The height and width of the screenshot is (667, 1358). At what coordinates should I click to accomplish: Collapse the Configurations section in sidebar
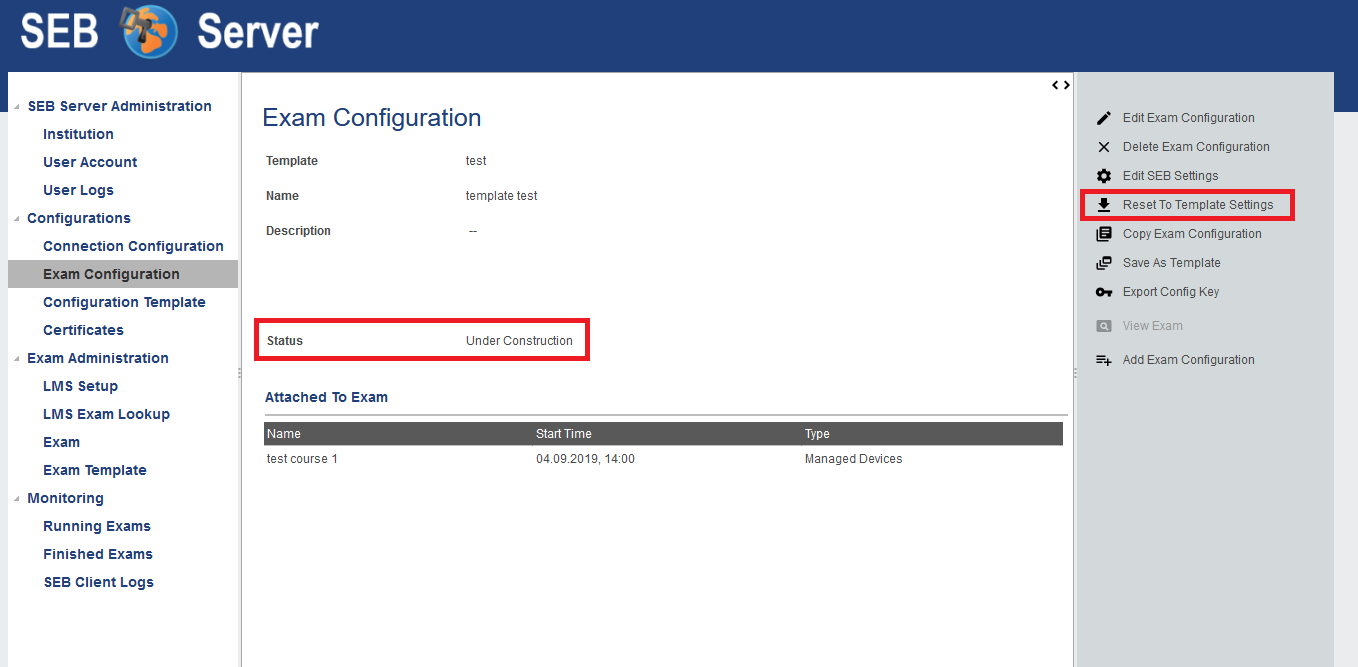tap(16, 219)
